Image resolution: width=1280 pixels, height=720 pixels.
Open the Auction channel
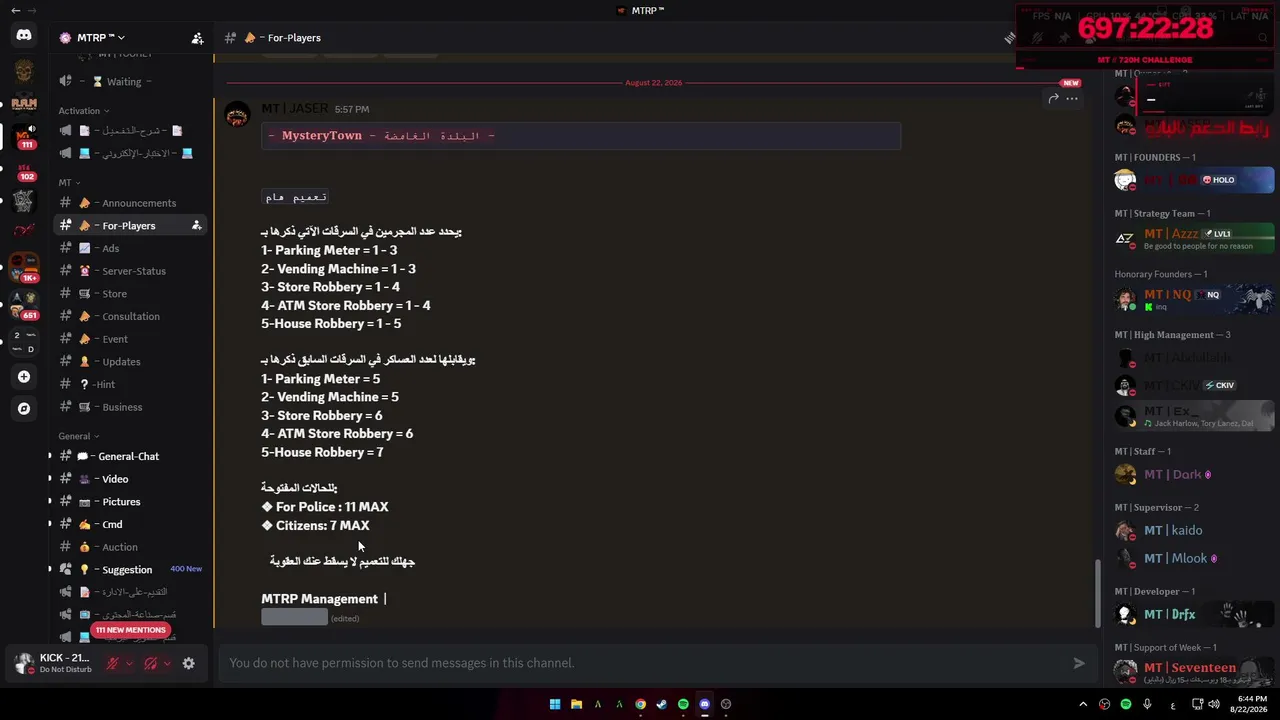[131, 547]
